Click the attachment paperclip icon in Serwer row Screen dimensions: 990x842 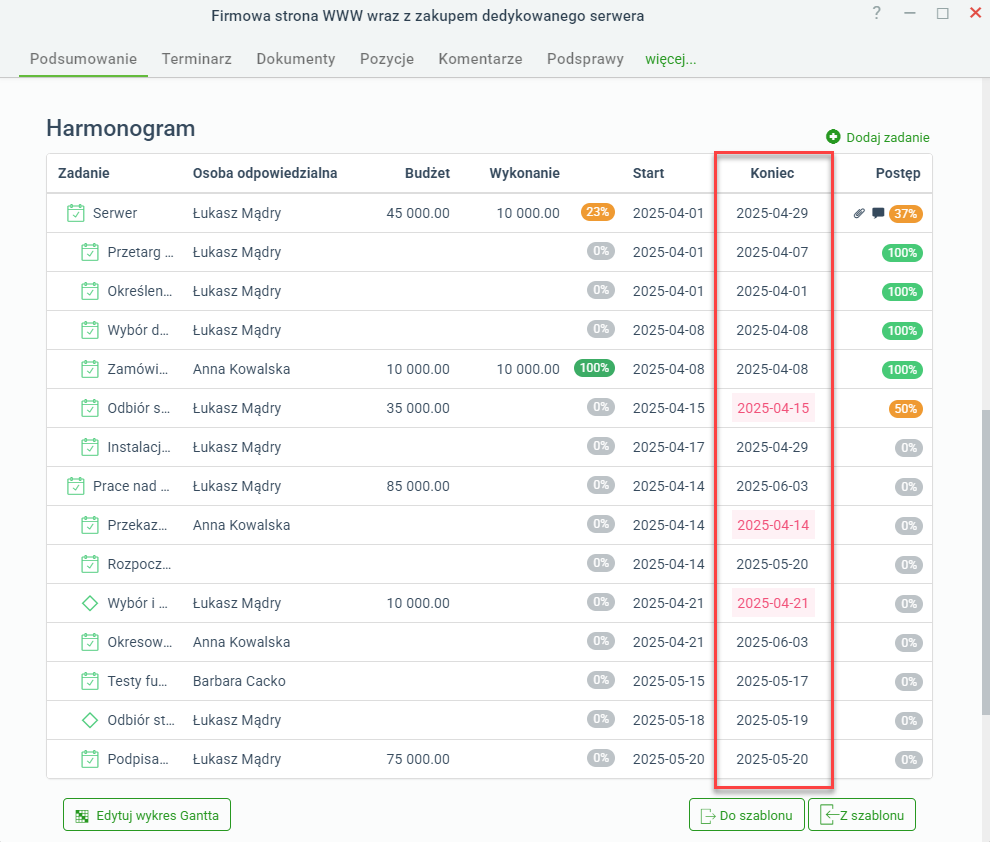point(859,213)
